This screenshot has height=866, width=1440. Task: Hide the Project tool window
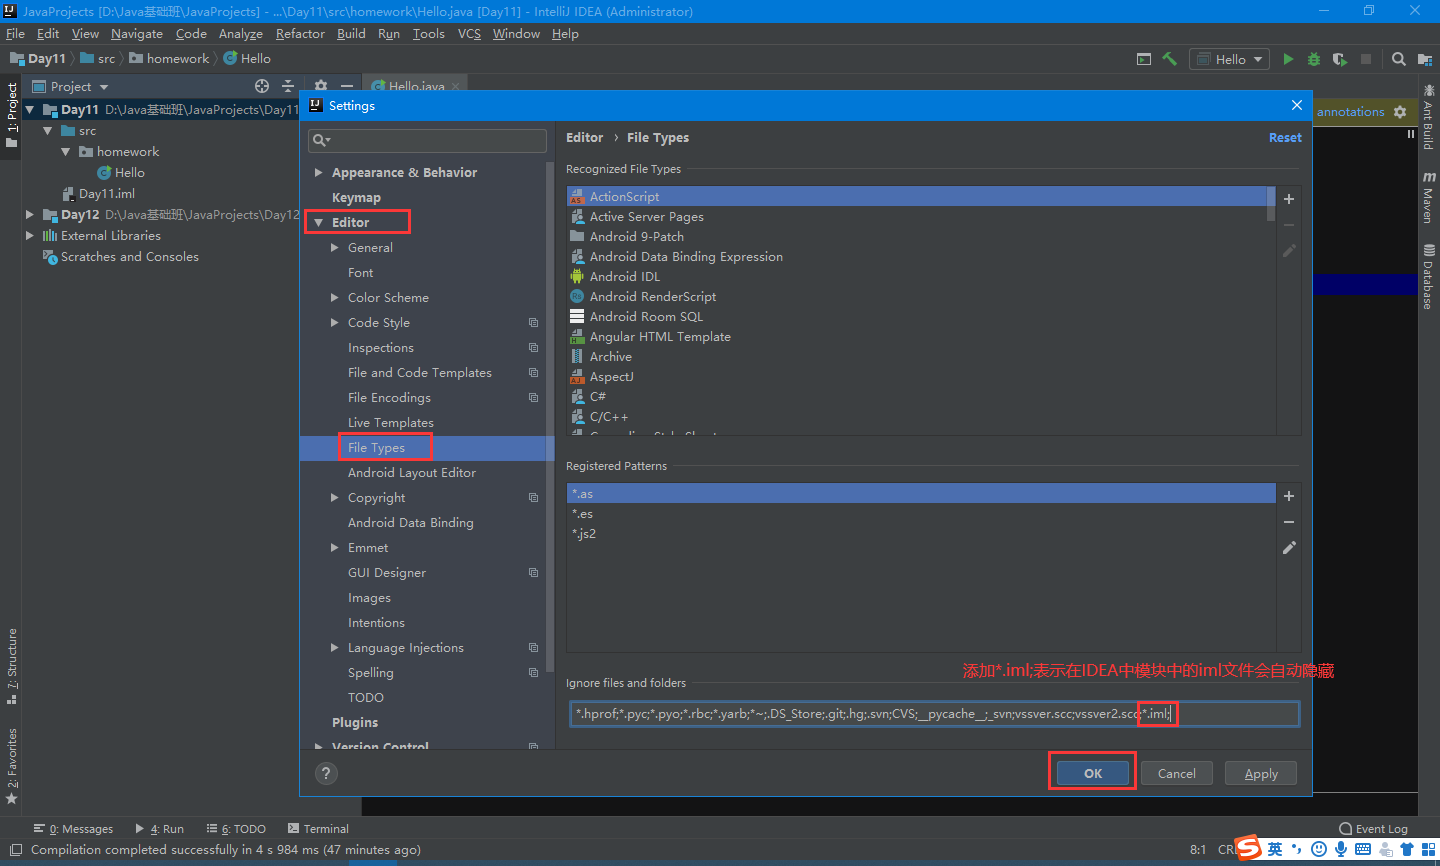[346, 86]
